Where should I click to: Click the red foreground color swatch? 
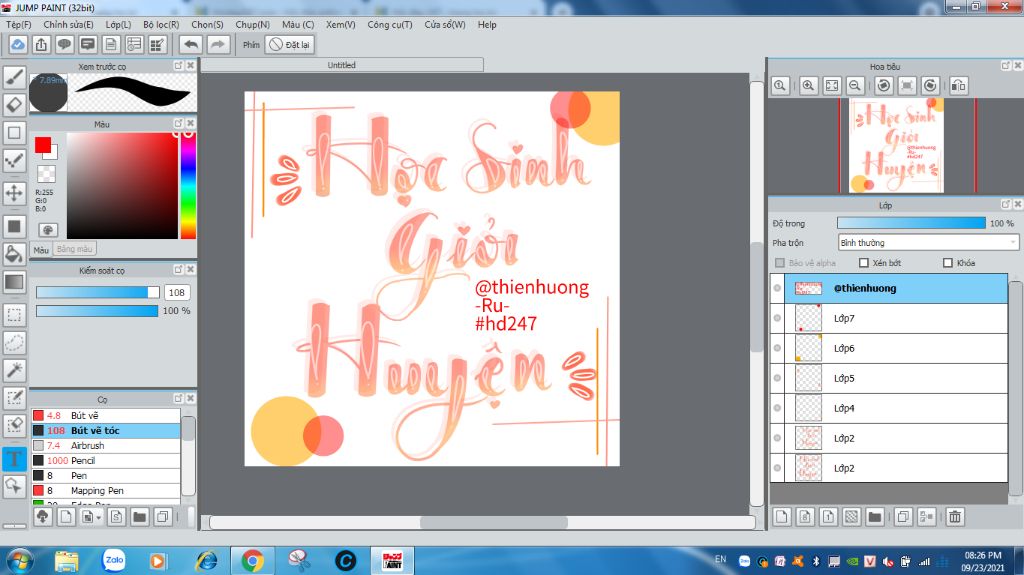[x=42, y=144]
